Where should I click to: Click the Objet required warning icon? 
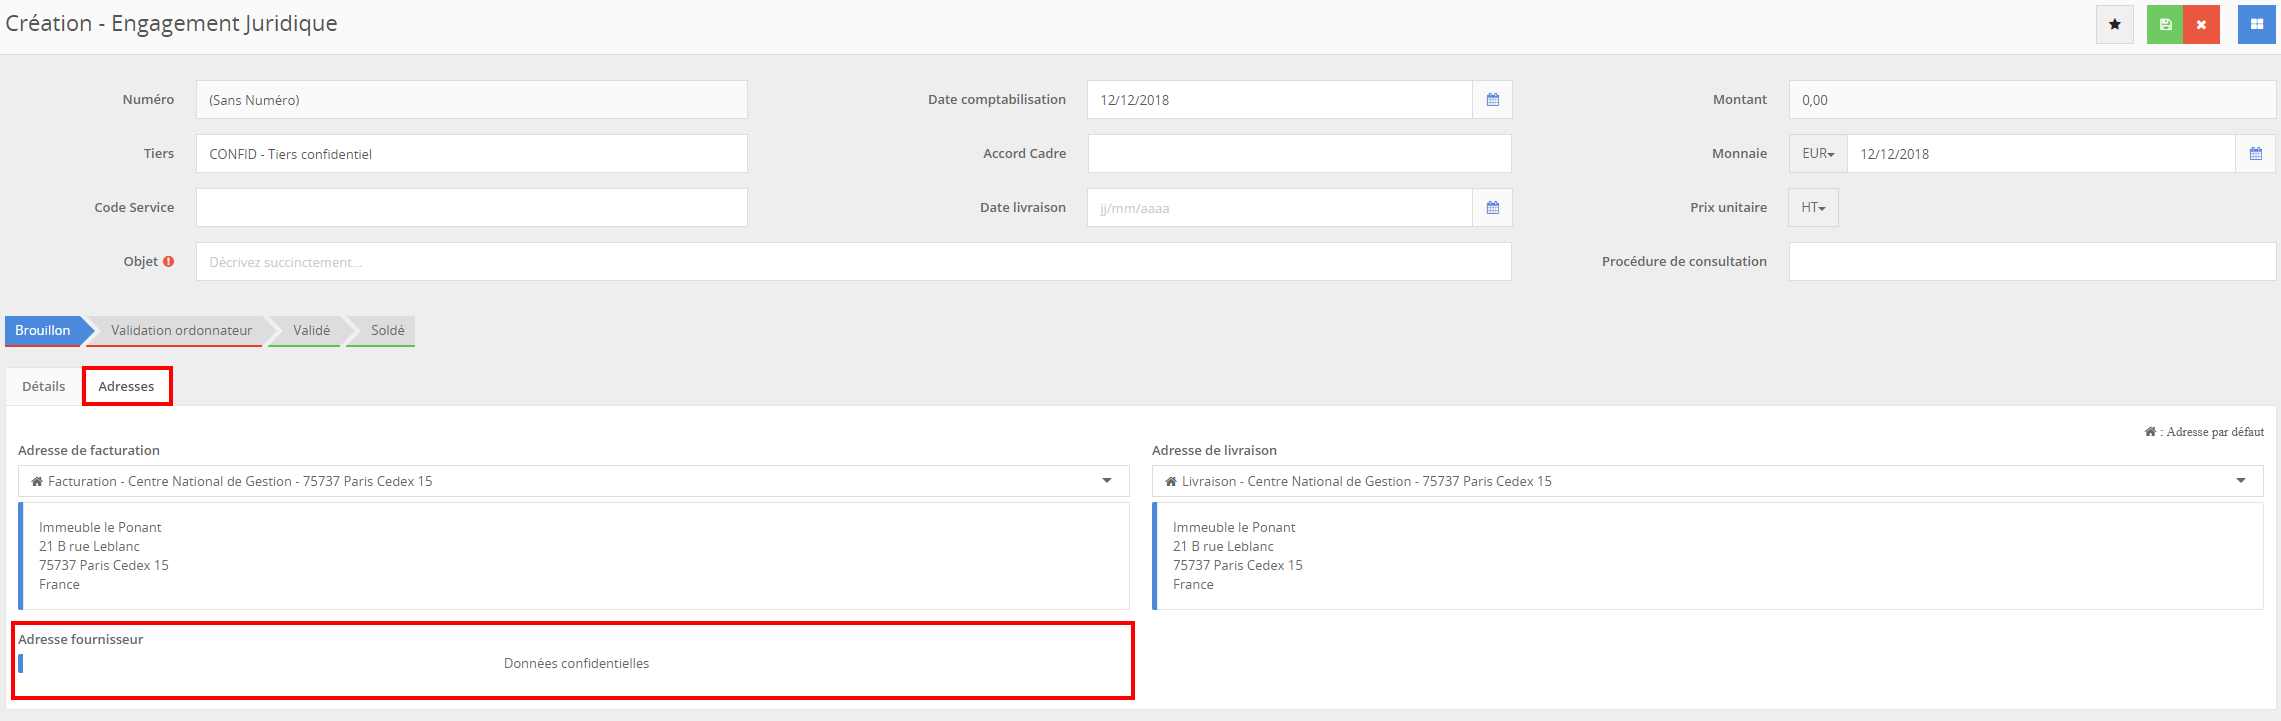pyautogui.click(x=169, y=262)
